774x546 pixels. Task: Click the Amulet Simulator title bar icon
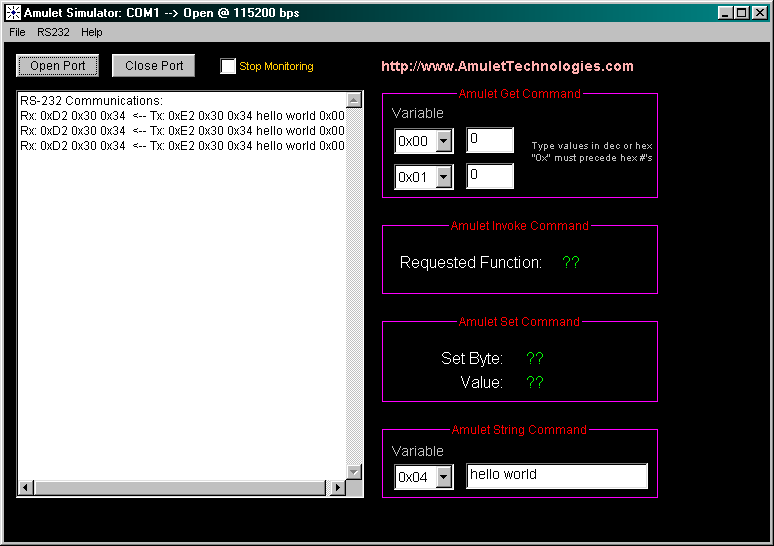click(x=13, y=13)
